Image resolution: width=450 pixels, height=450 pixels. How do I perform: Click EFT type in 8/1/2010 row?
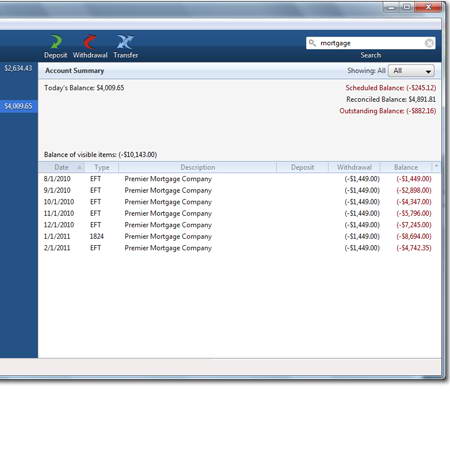click(95, 179)
